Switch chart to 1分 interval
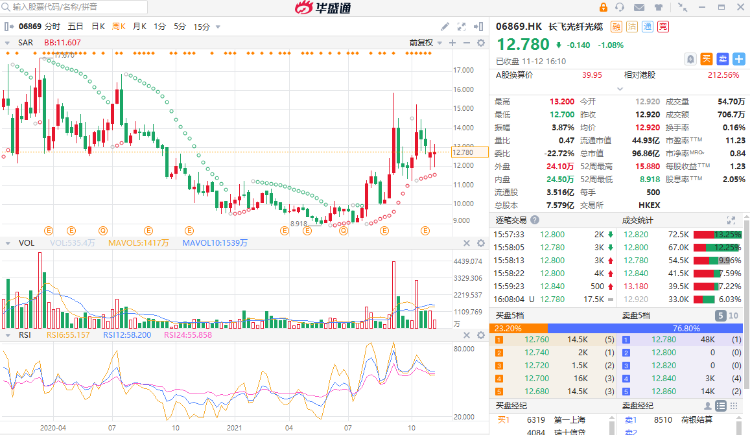The height and width of the screenshot is (435, 750). [x=160, y=27]
